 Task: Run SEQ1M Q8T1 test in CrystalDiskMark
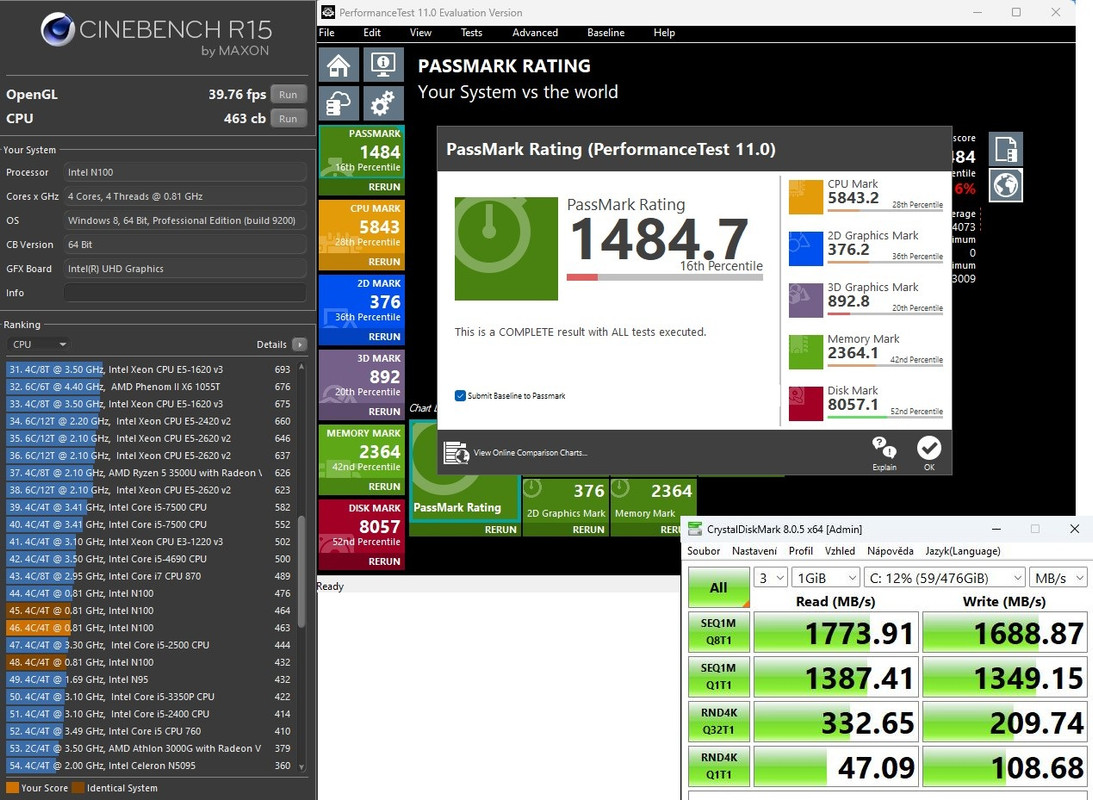[718, 632]
